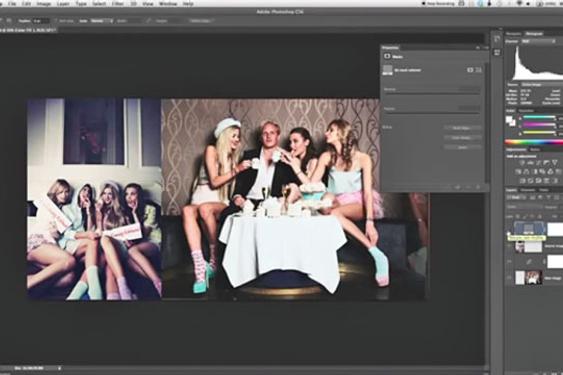Pick a color from the spectrum ramp

pyautogui.click(x=534, y=142)
